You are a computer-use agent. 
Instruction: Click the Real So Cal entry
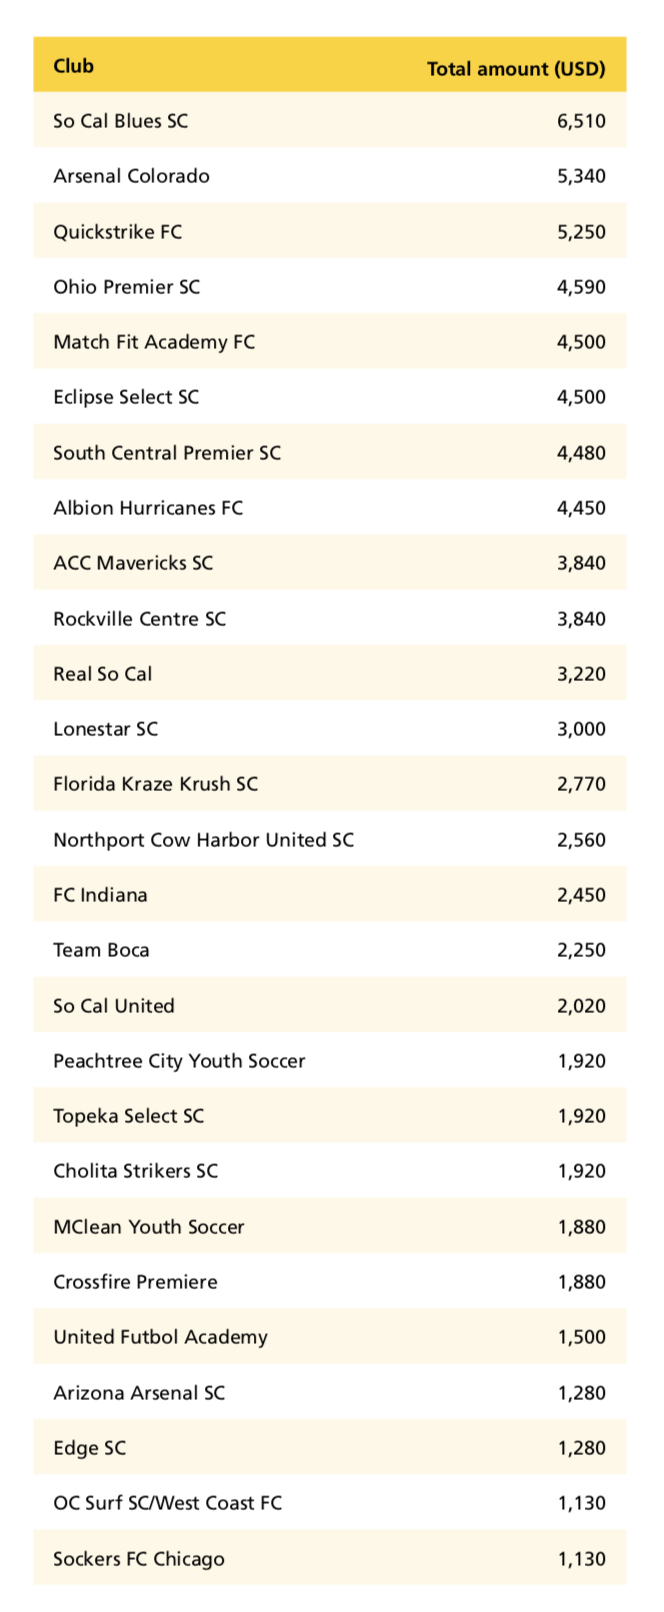coord(102,674)
